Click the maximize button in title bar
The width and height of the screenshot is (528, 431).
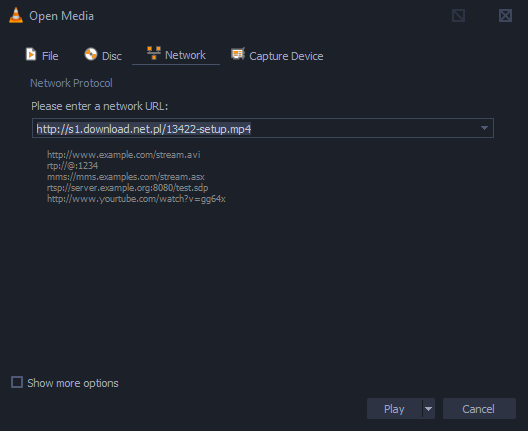458,15
